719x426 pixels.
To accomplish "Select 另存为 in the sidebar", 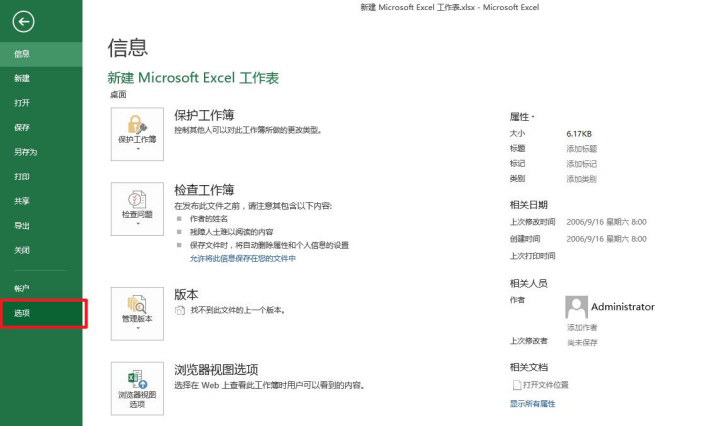I will 41,152.
